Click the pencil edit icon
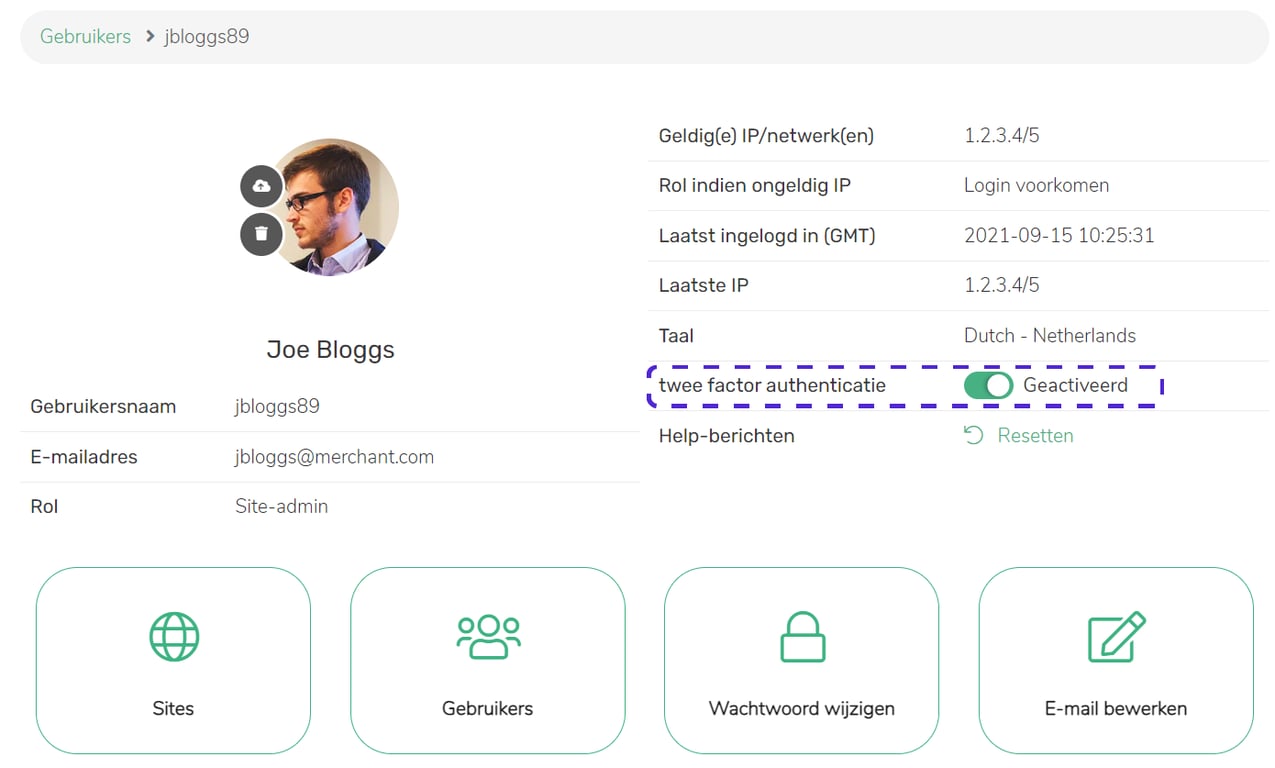Viewport: 1275px width, 768px height. pyautogui.click(x=1116, y=637)
